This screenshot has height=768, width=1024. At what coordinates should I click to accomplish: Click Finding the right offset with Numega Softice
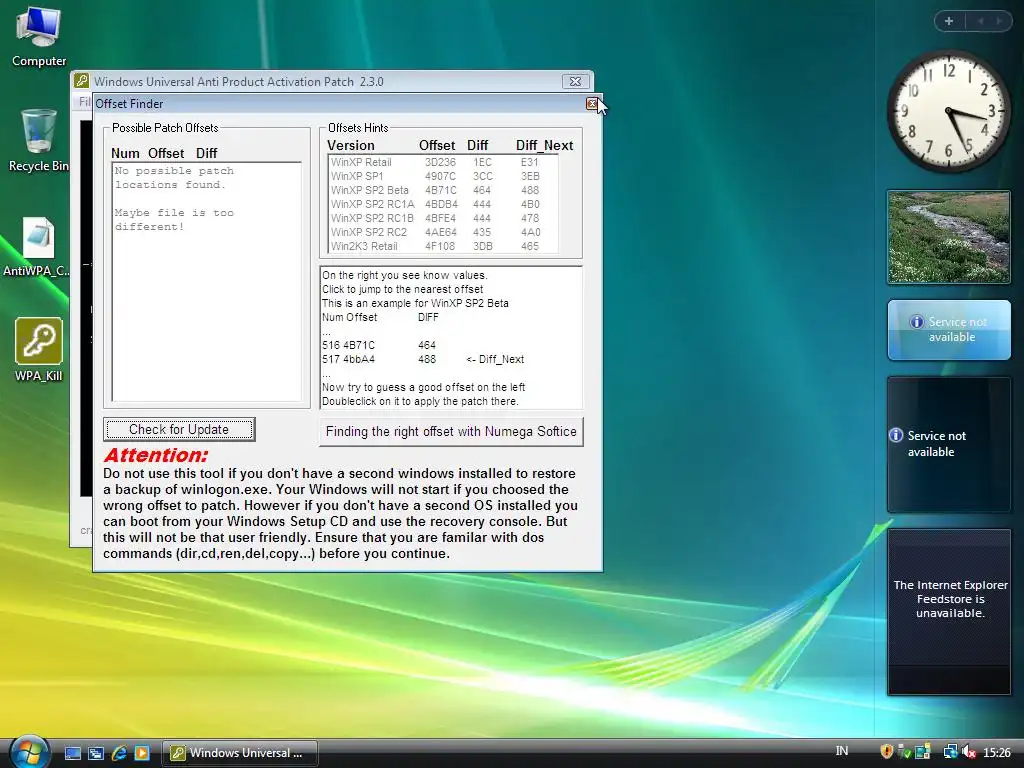tap(451, 431)
